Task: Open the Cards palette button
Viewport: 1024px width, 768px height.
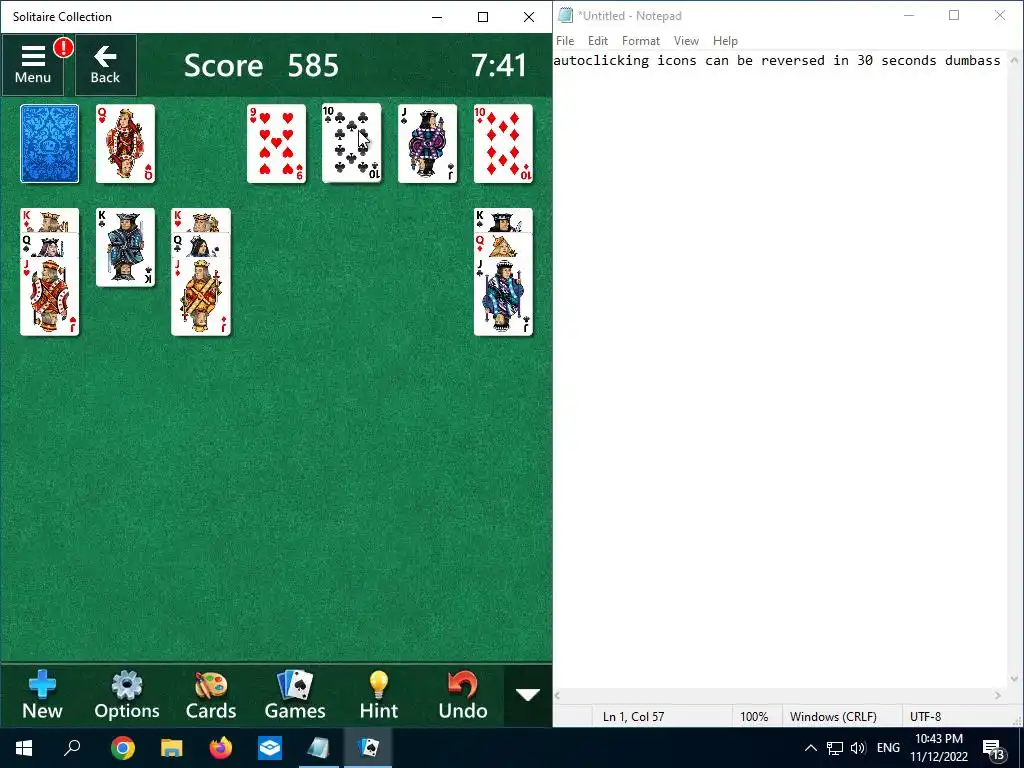Action: click(210, 696)
